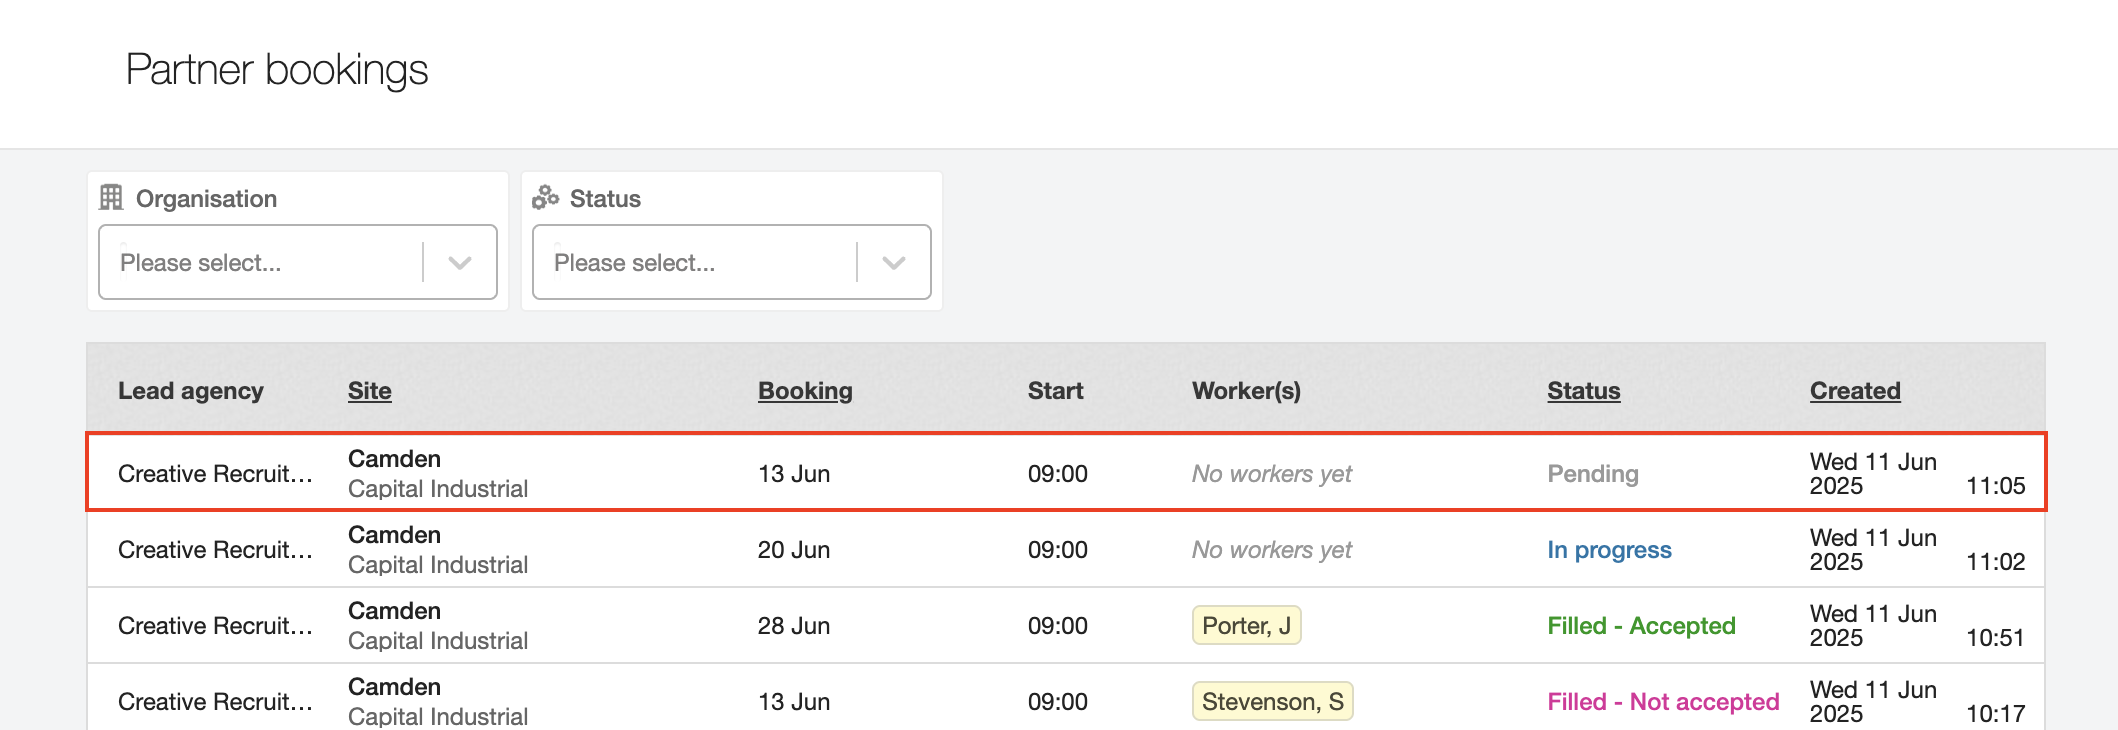
Task: Click the 'In progress' status text
Action: point(1609,550)
